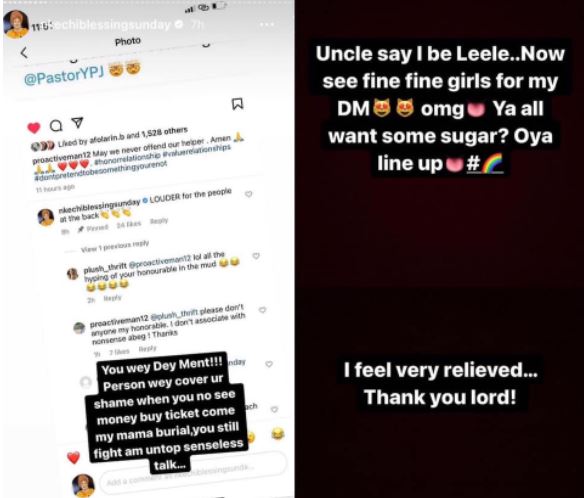Tap the laughing emoji quick reaction

278,434
